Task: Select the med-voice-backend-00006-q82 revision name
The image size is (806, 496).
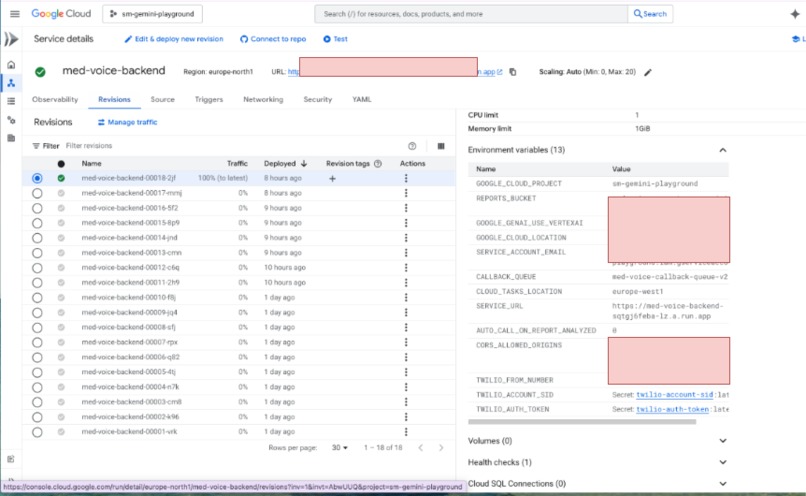Action: (x=131, y=357)
